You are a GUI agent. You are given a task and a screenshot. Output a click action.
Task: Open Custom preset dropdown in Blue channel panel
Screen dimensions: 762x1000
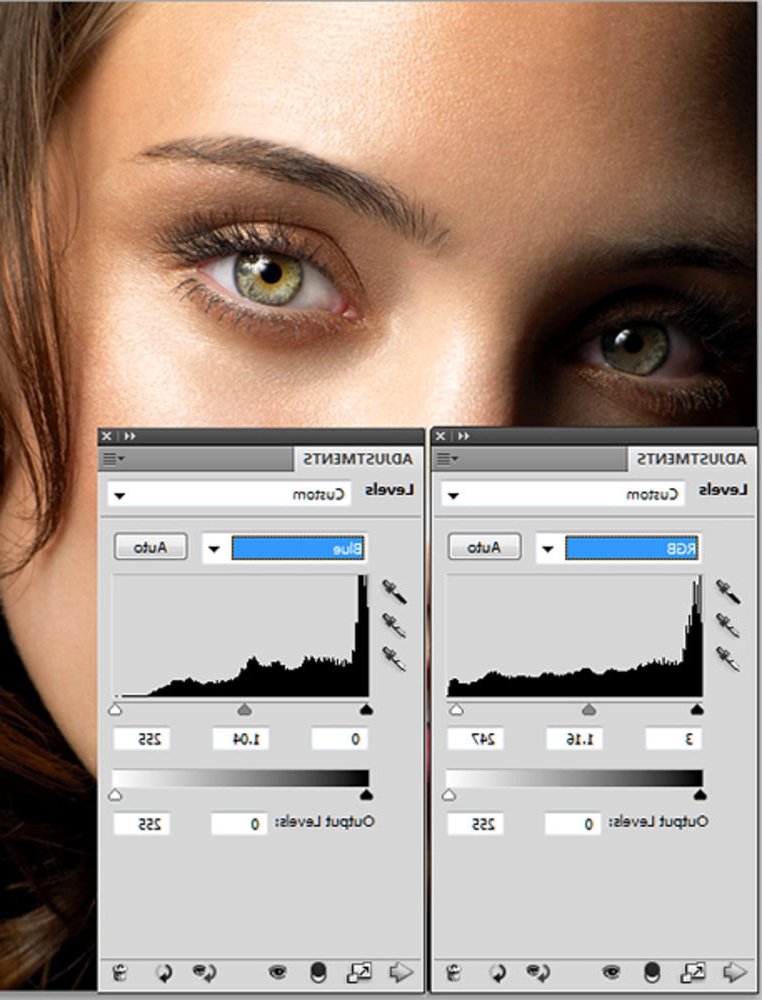pyautogui.click(x=230, y=494)
